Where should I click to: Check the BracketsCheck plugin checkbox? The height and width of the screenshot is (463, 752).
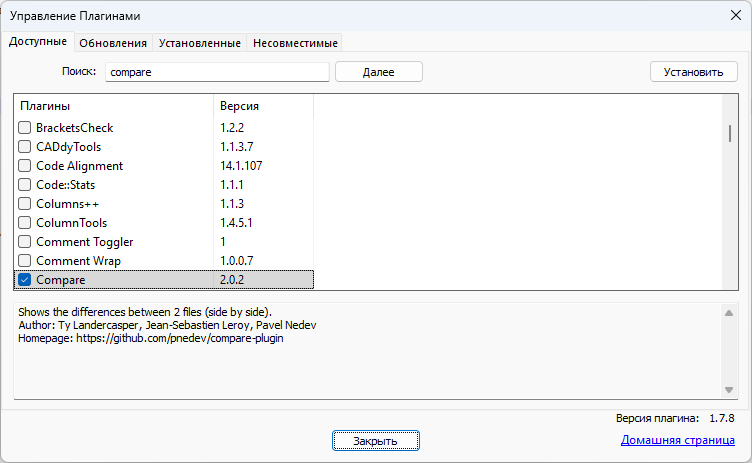pos(25,128)
